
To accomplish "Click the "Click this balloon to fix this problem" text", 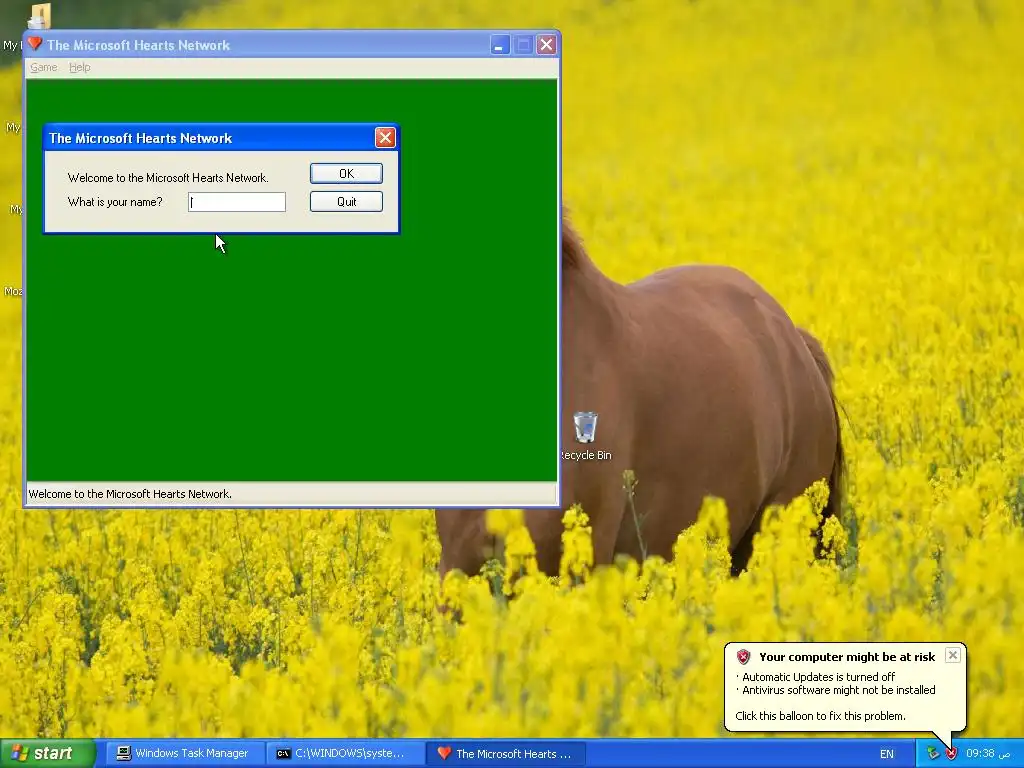I will [x=820, y=716].
